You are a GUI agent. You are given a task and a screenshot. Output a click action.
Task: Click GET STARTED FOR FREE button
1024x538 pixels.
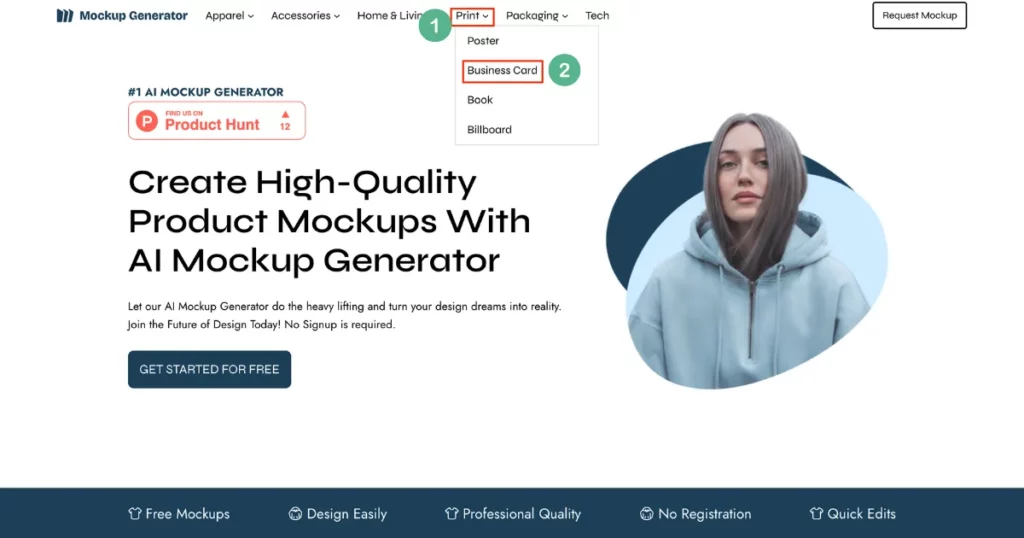(x=210, y=370)
